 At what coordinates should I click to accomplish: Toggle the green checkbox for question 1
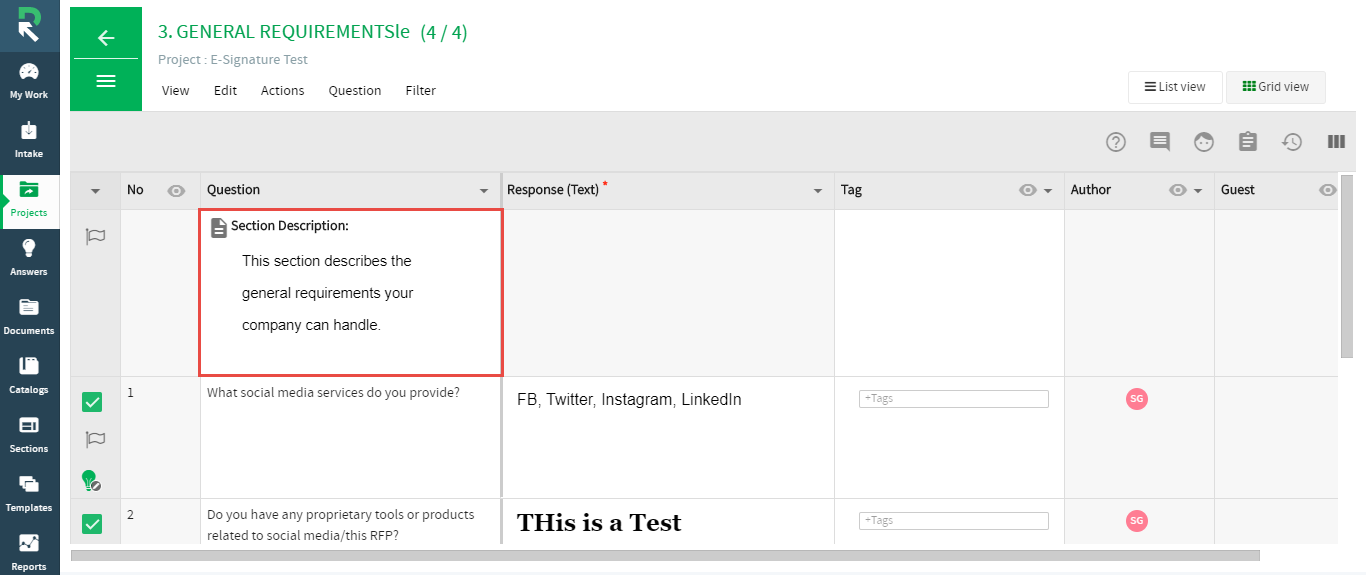[x=92, y=402]
